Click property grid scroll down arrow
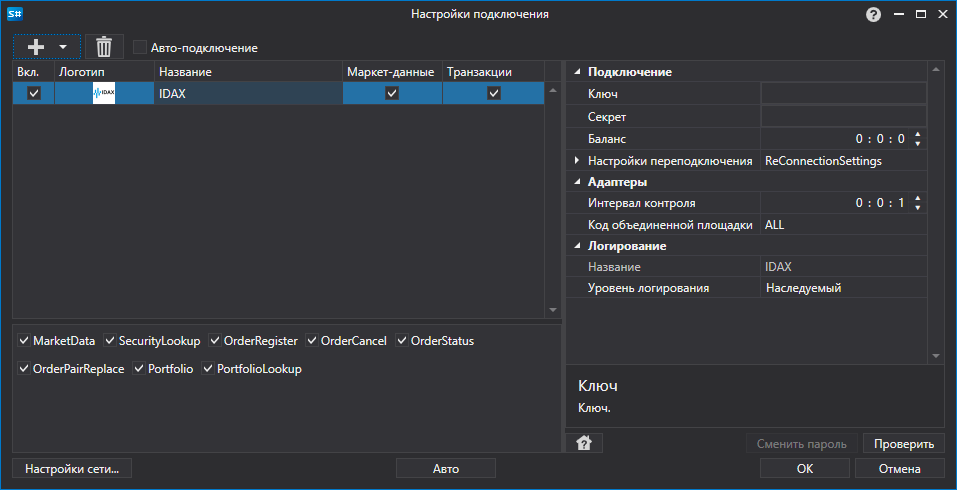 [x=936, y=356]
